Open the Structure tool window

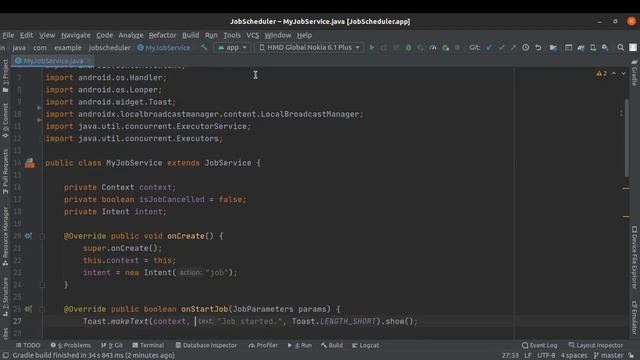pos(5,297)
